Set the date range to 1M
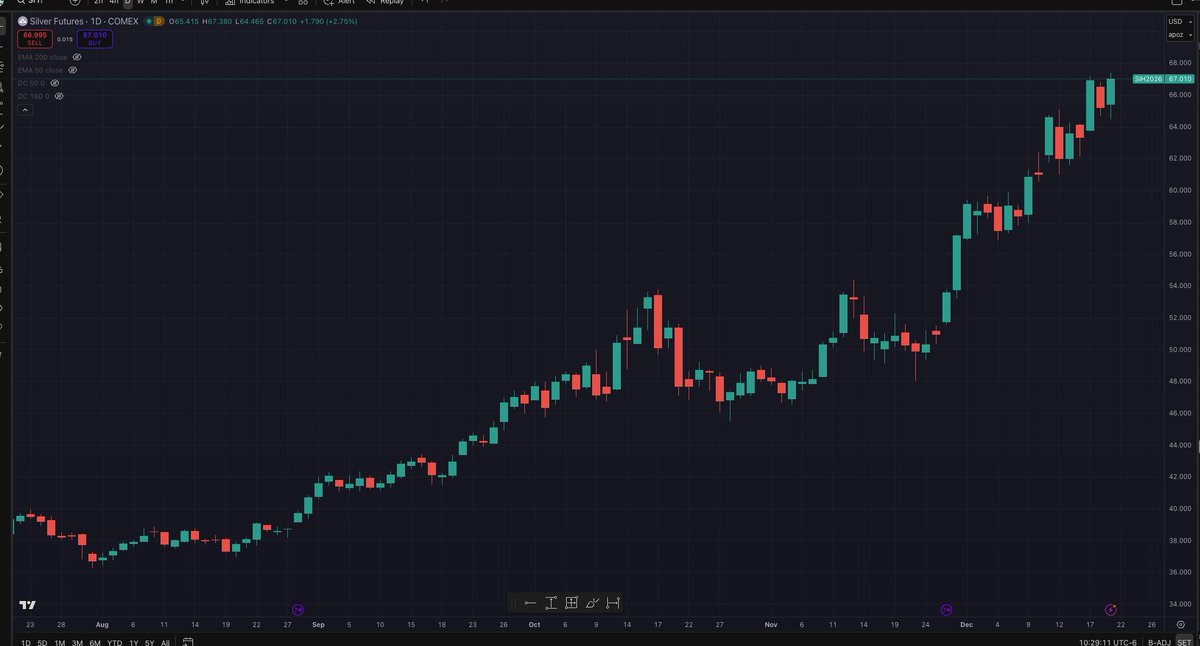Screen dimensions: 1200x646 click(x=59, y=642)
